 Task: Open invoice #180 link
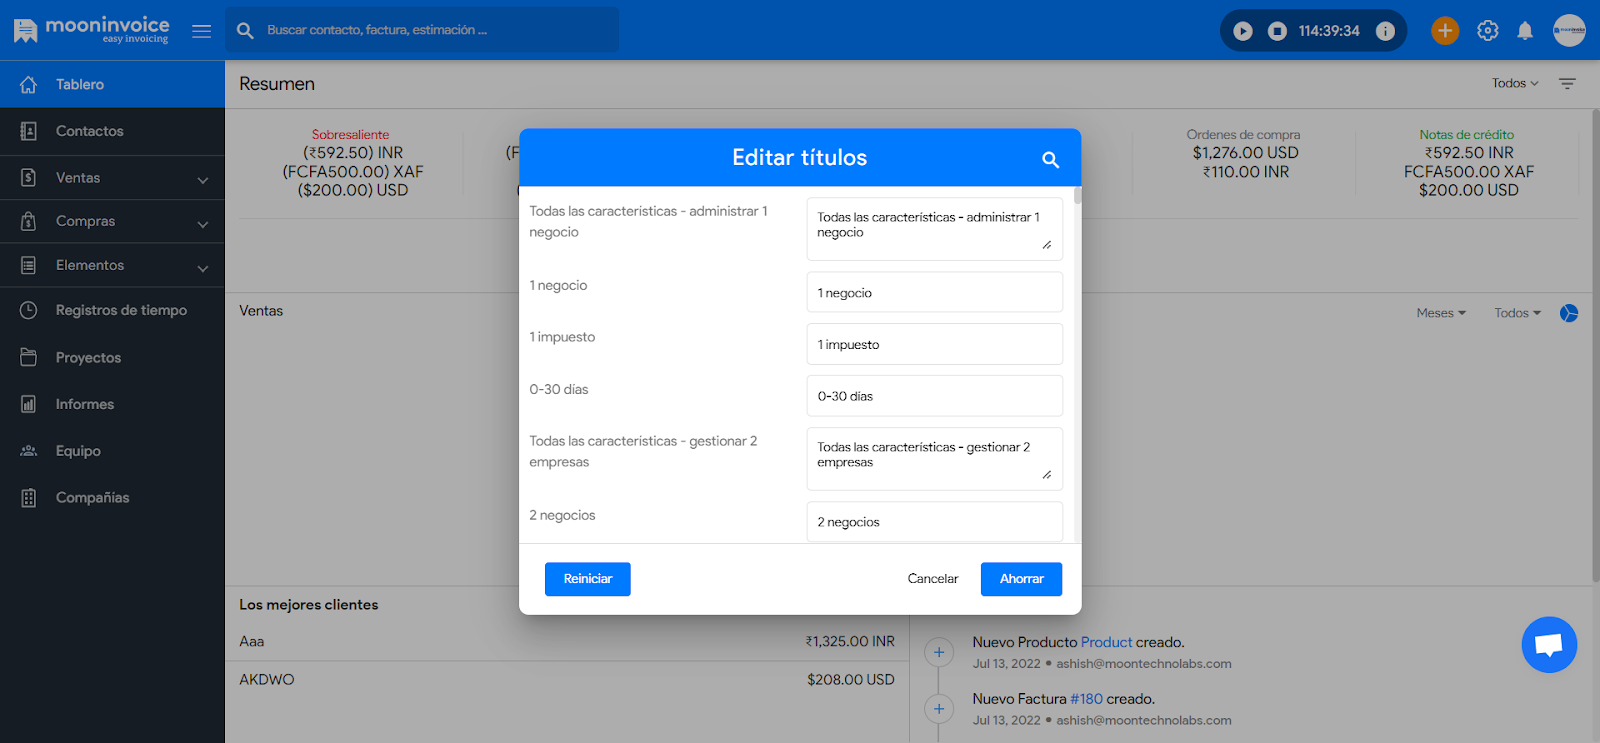pyautogui.click(x=1086, y=699)
